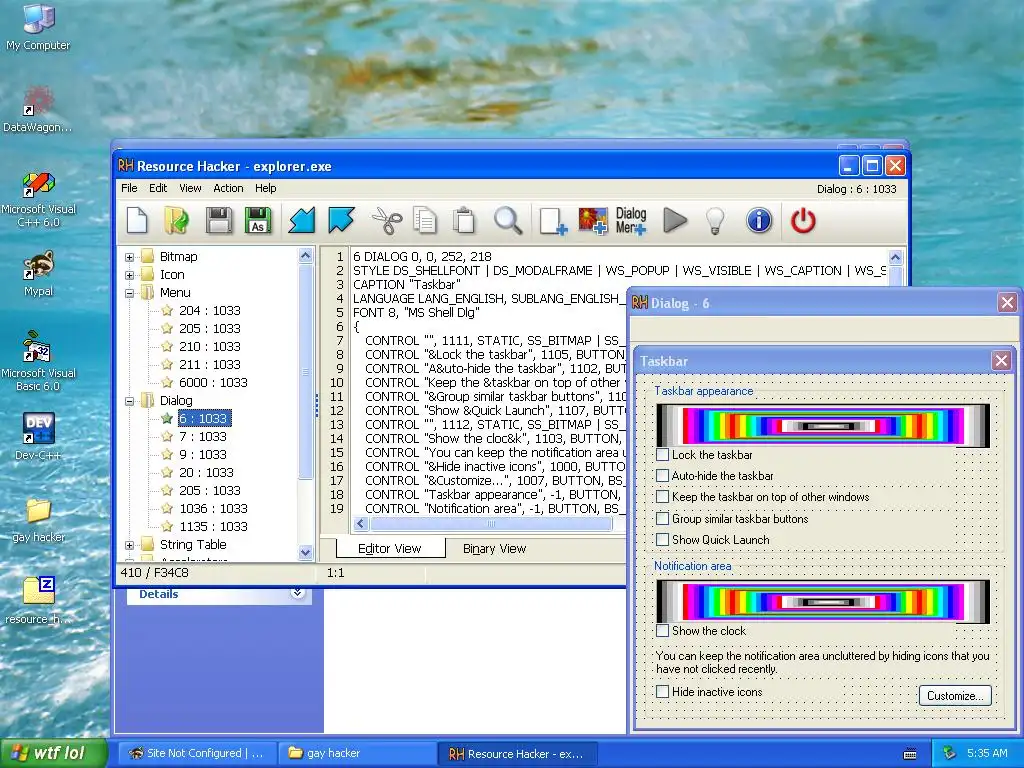Click the green Save As floppy icon
The width and height of the screenshot is (1024, 768).
coord(258,220)
